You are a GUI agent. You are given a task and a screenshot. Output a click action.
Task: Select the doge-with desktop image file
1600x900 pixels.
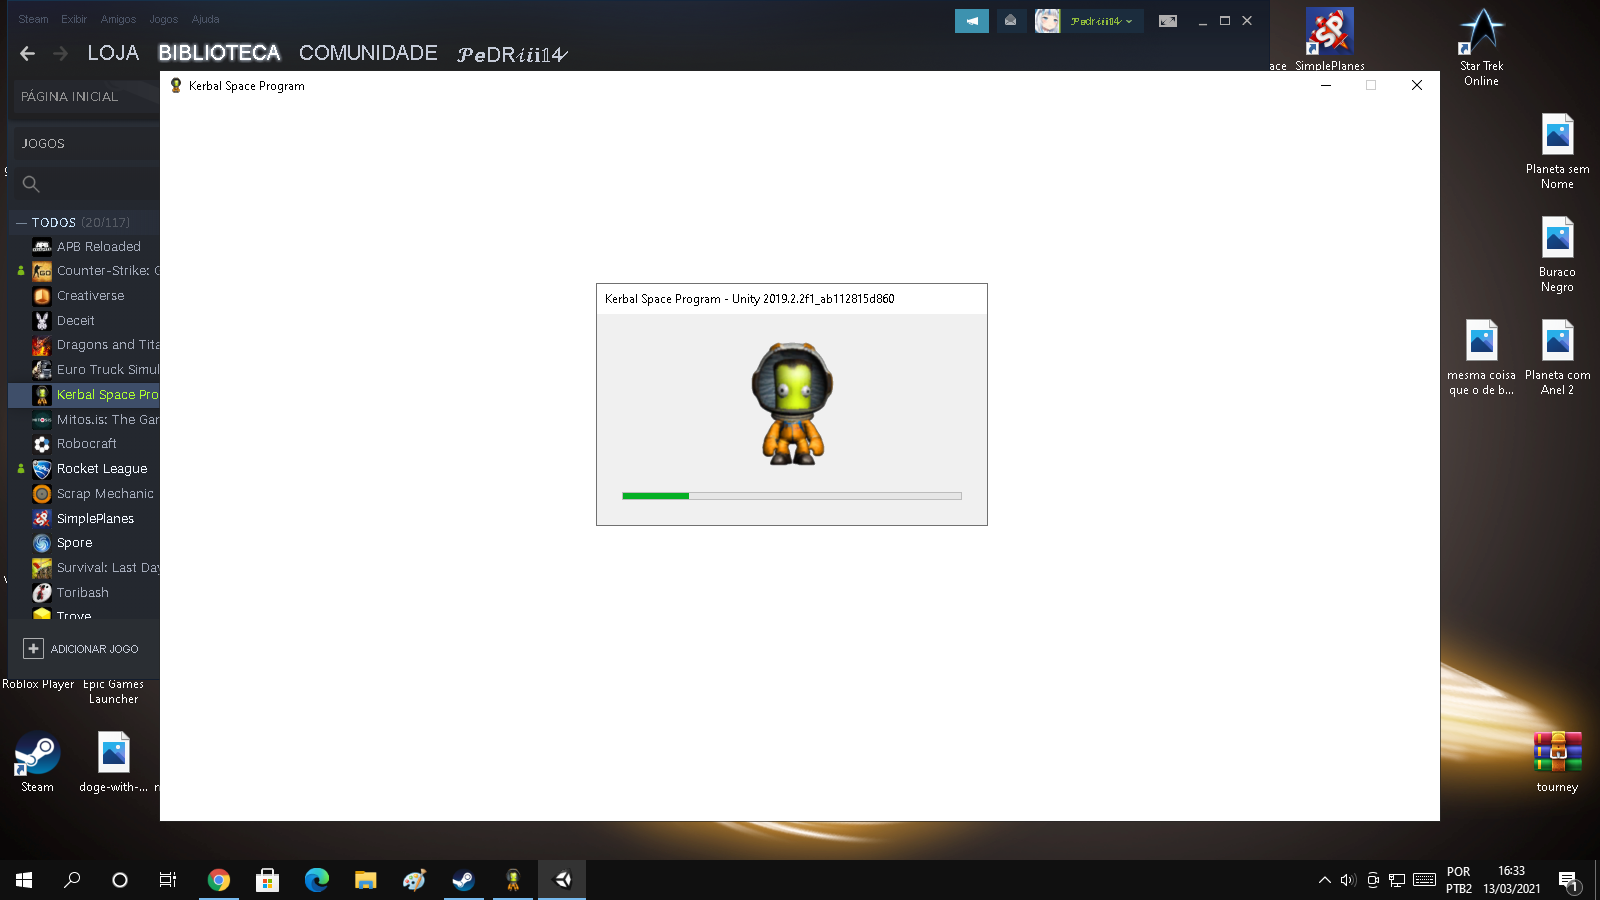click(x=113, y=762)
